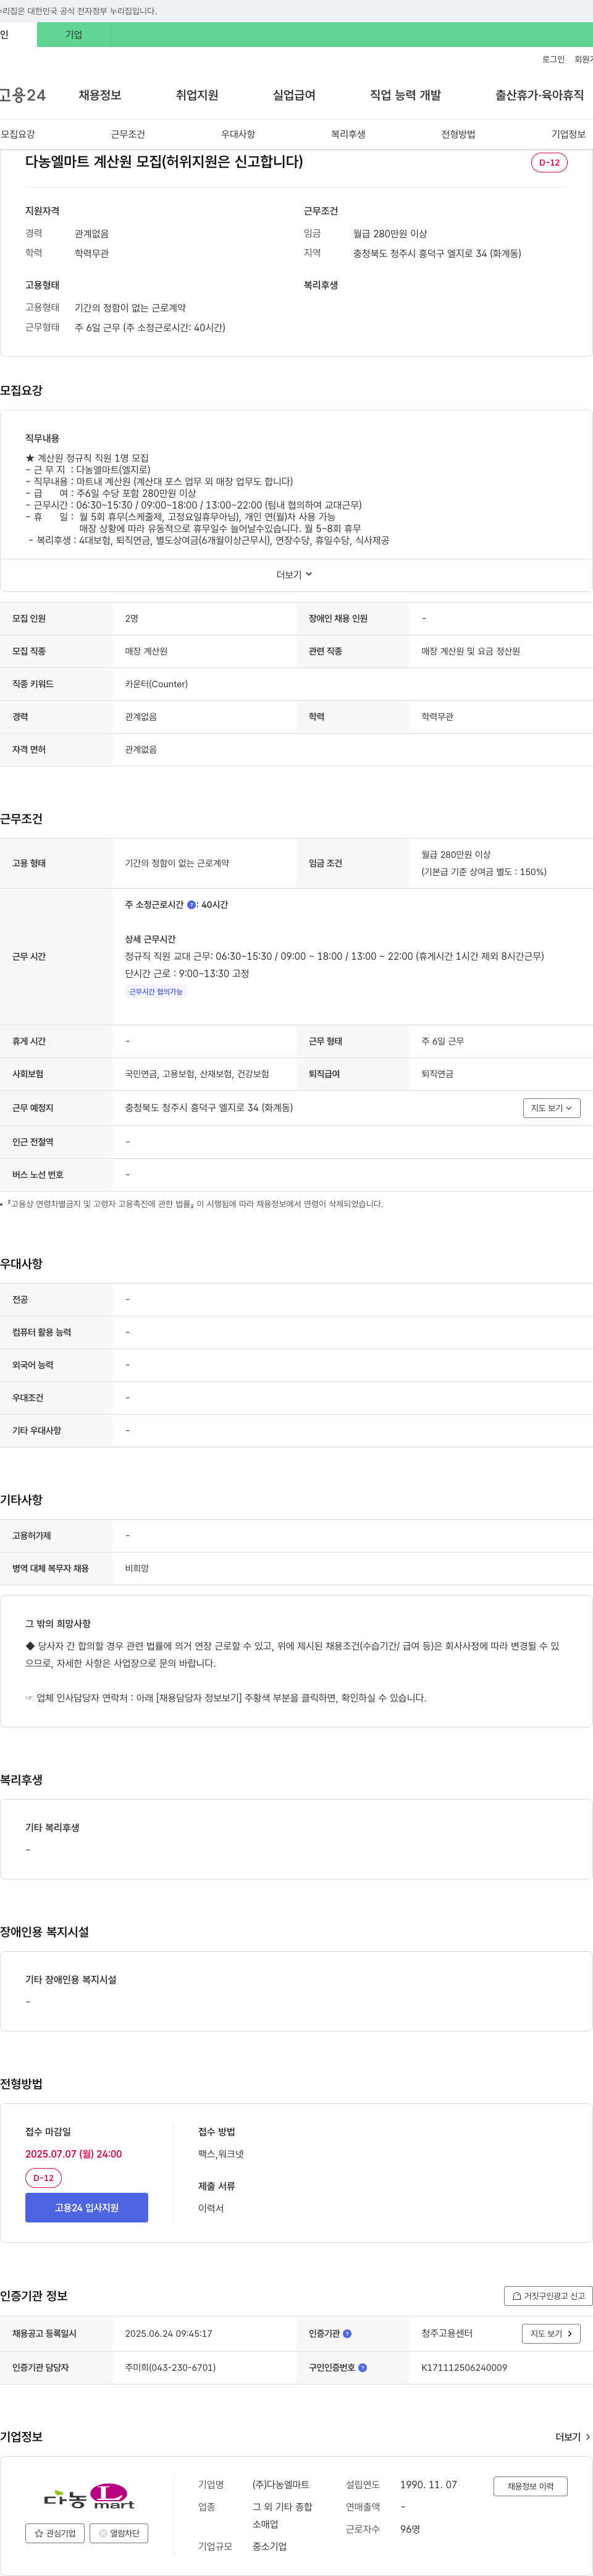Viewport: 593px width, 2576px height.
Task: Click the 주 소정근로시간 help icon
Action: pyautogui.click(x=192, y=905)
